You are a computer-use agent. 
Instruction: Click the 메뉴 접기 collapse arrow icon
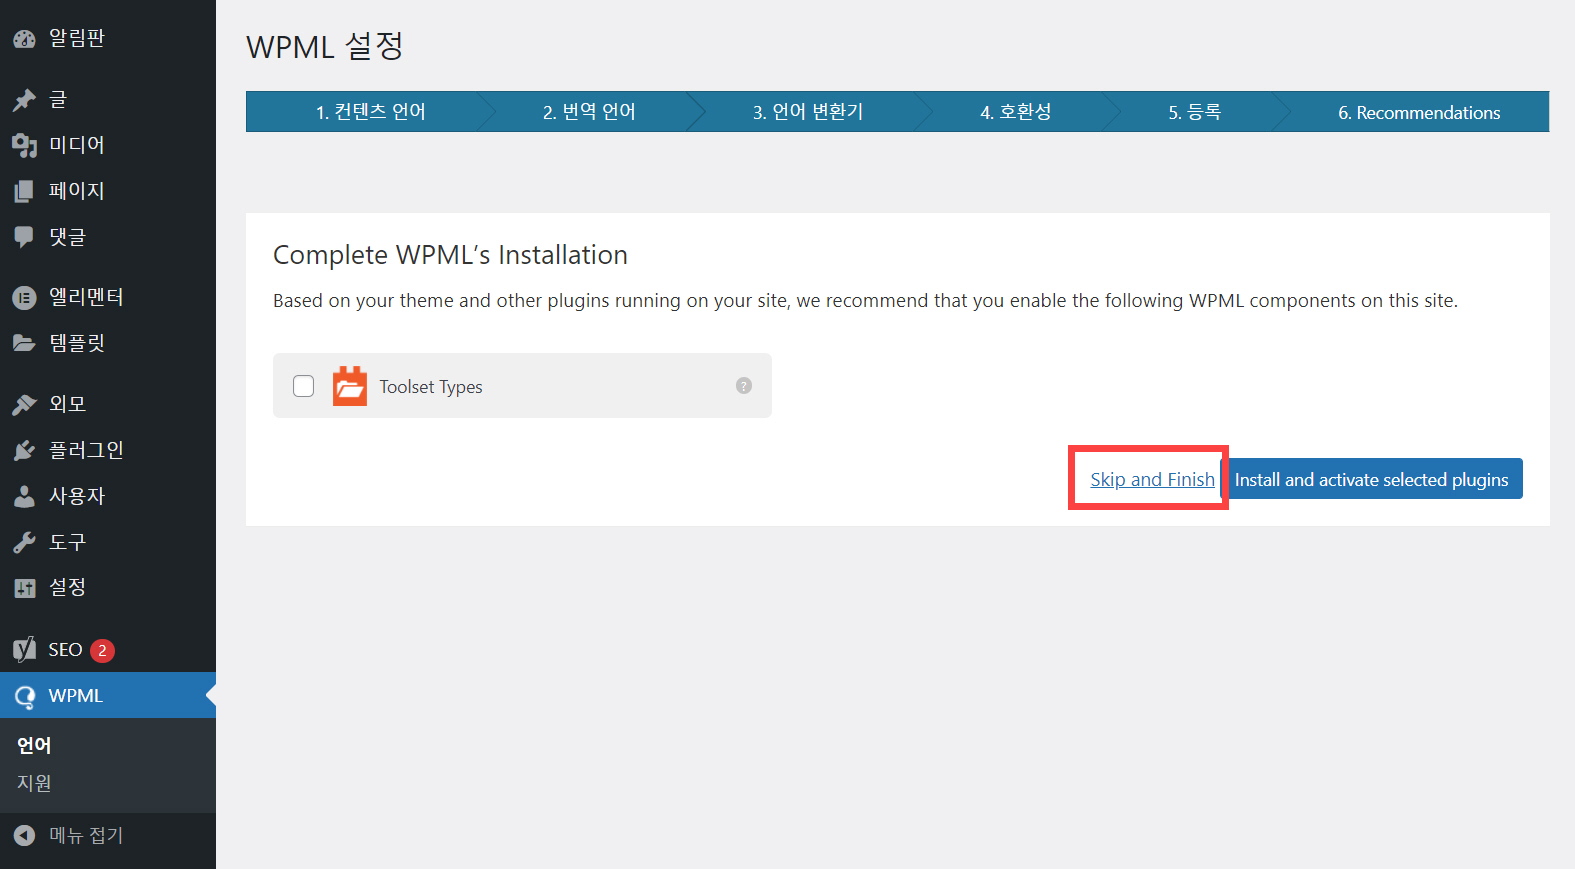pos(24,835)
